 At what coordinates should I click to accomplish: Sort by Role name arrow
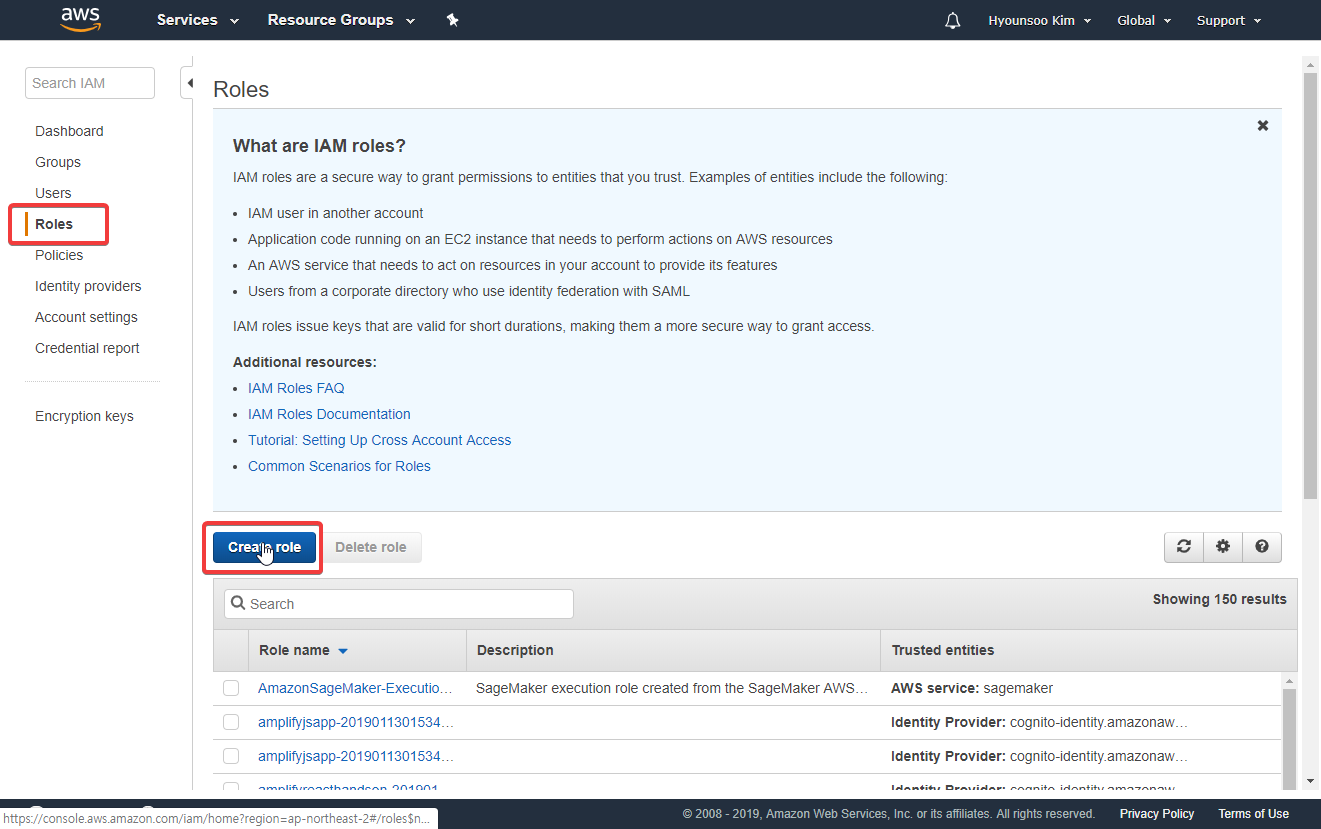tap(343, 651)
